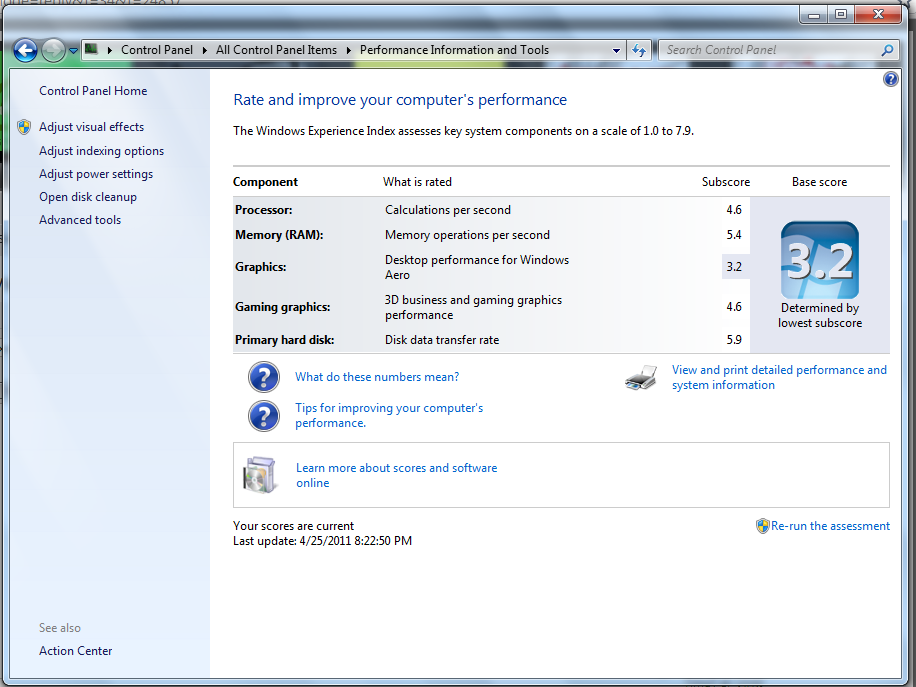The height and width of the screenshot is (687, 916).
Task: Click the blue Back arrow button
Action: 25,50
